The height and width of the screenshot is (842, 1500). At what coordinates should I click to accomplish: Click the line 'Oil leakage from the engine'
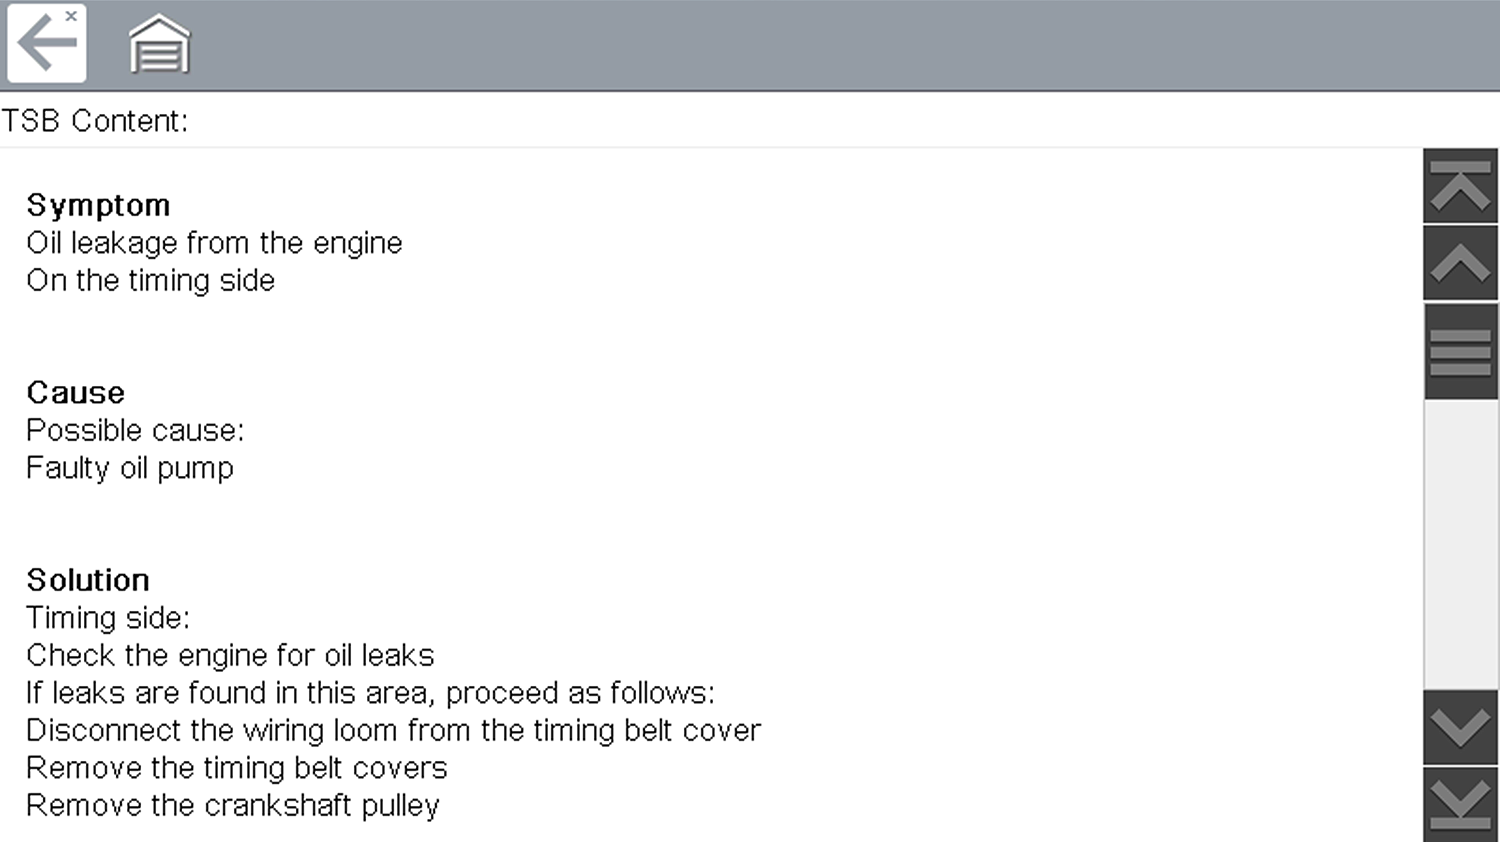point(214,243)
